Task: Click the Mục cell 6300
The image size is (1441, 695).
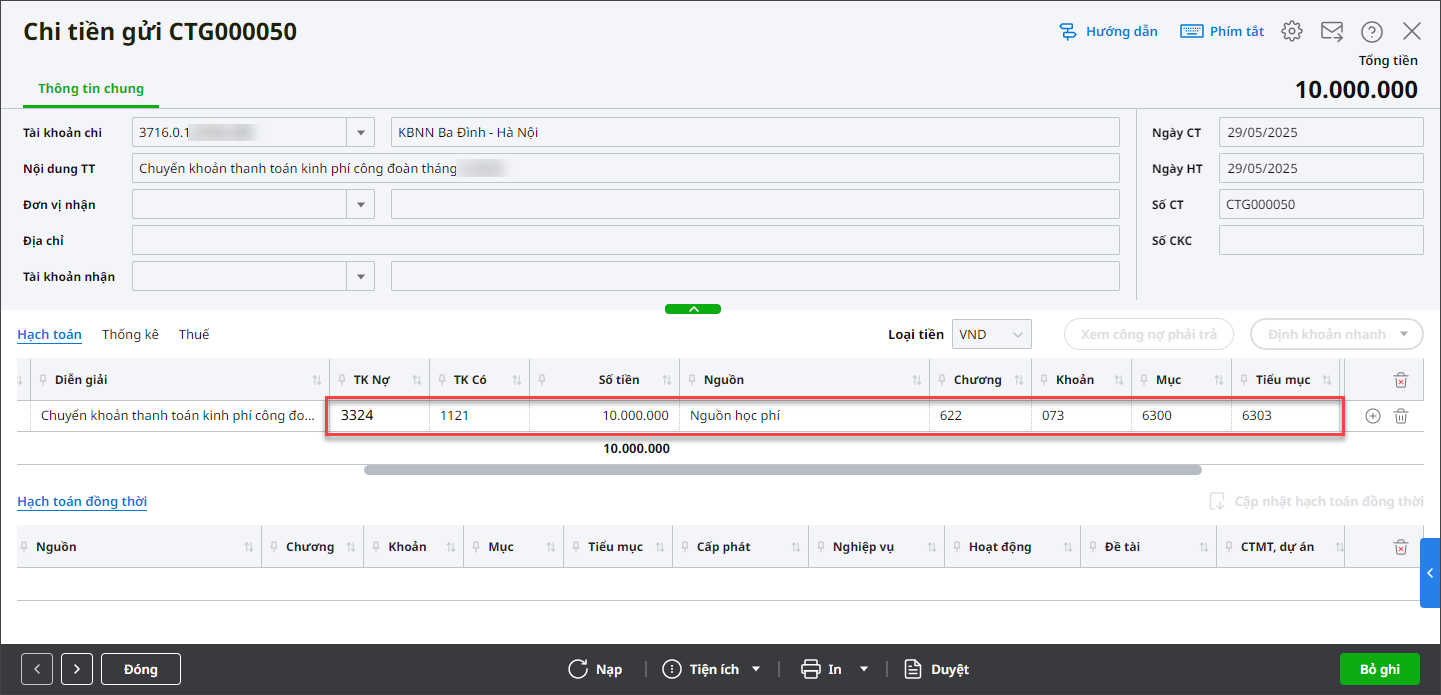Action: point(1181,415)
